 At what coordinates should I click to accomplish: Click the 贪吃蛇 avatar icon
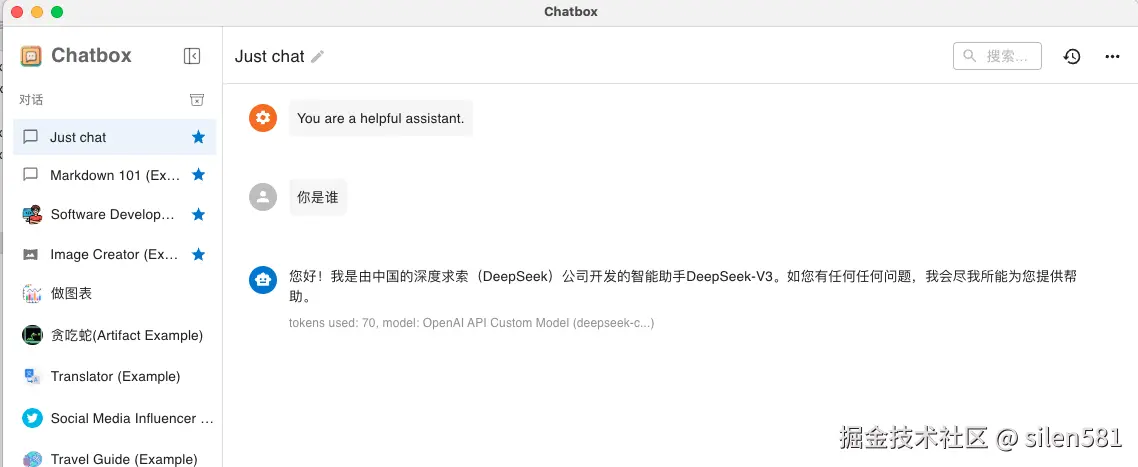point(32,335)
